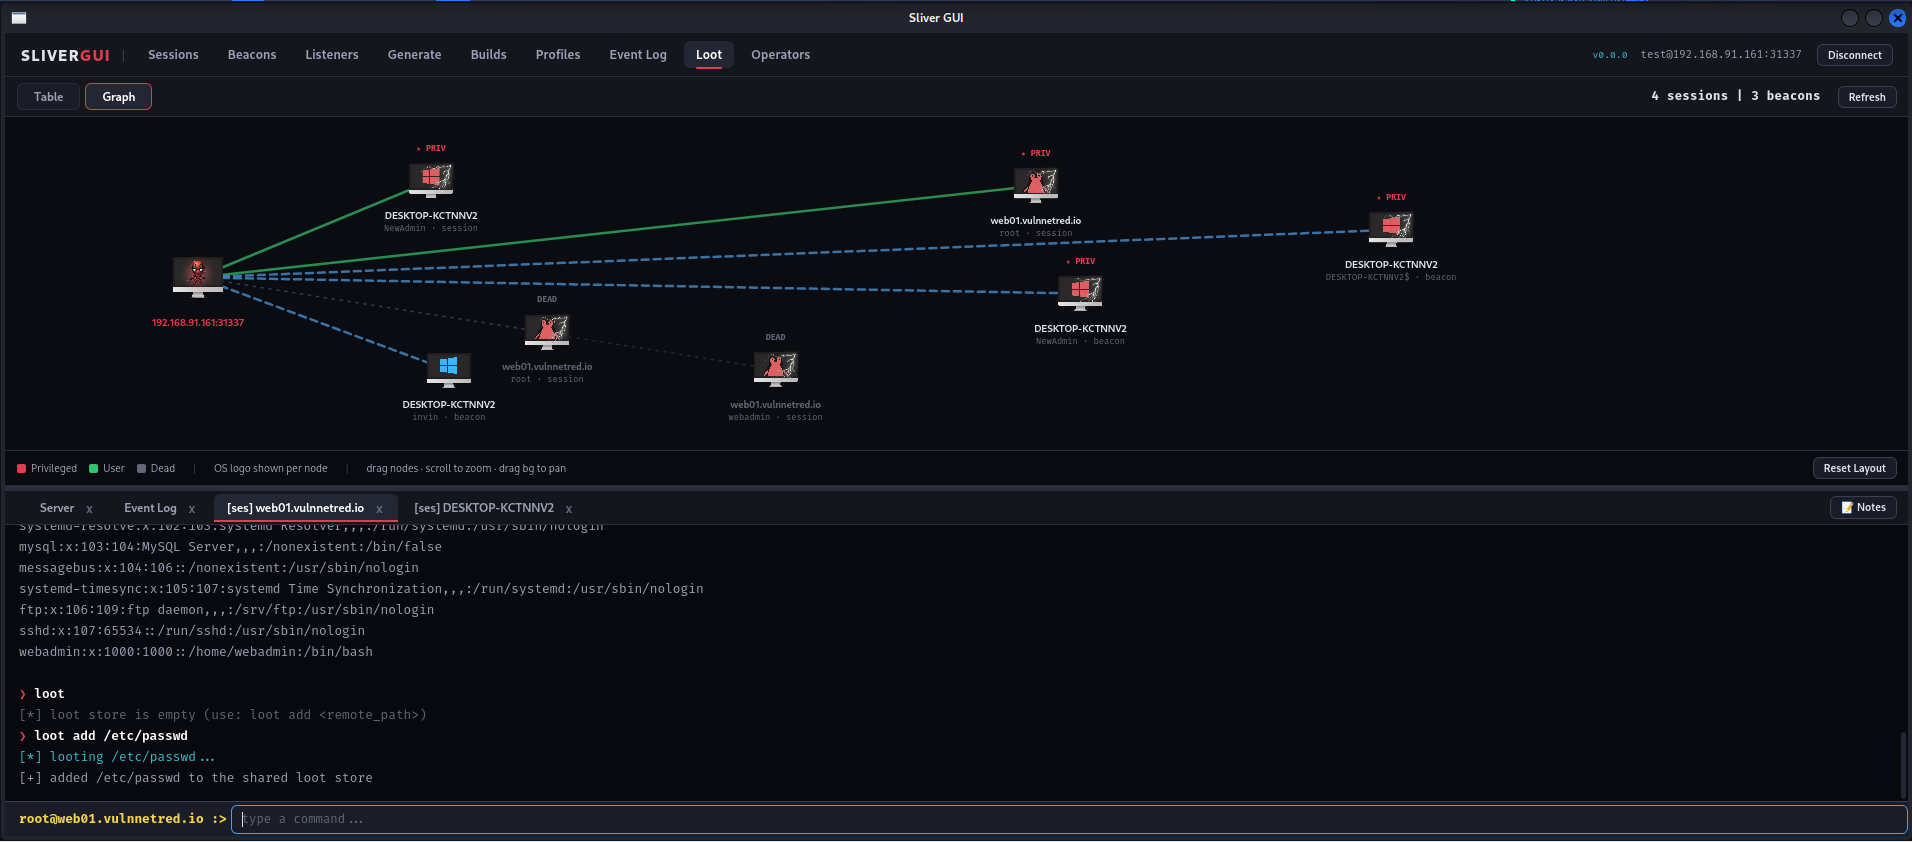This screenshot has height=842, width=1912.
Task: Select the [ses] web01.vulnnetred.io console tab
Action: pos(295,508)
